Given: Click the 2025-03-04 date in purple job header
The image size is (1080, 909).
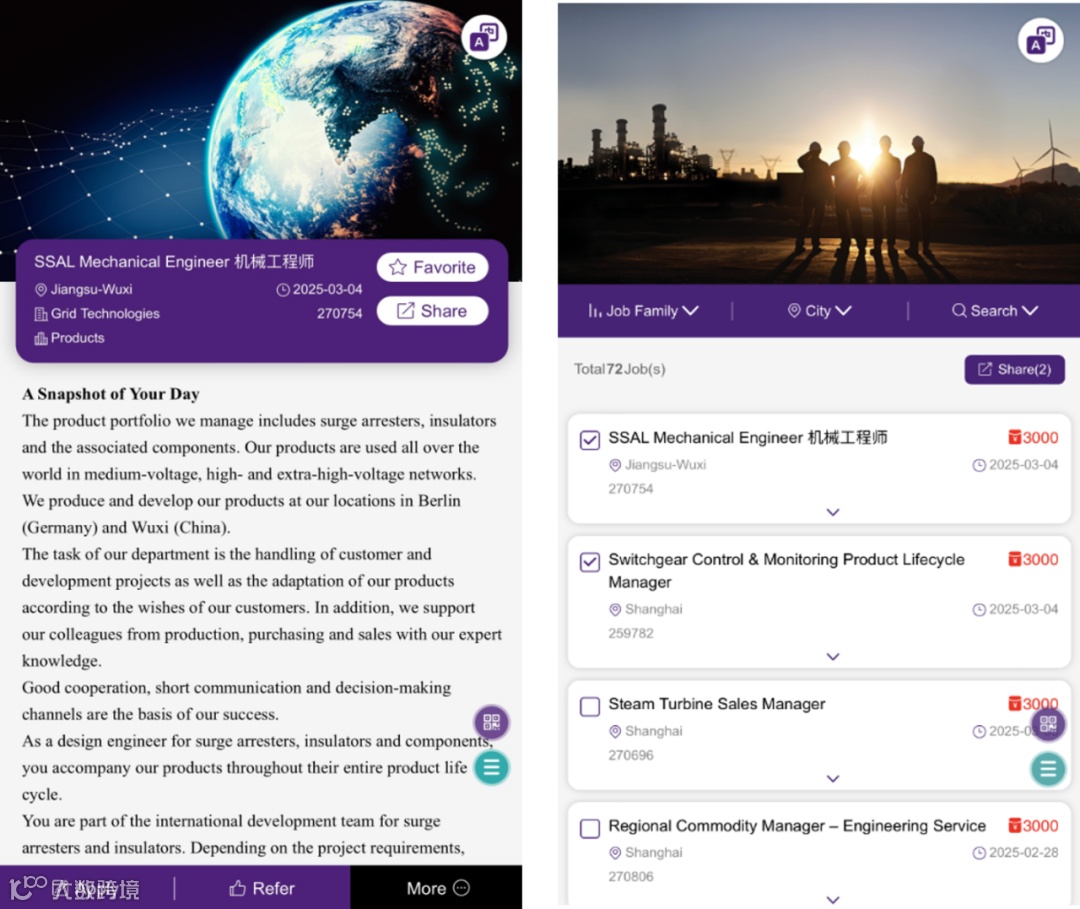Looking at the screenshot, I should point(319,290).
